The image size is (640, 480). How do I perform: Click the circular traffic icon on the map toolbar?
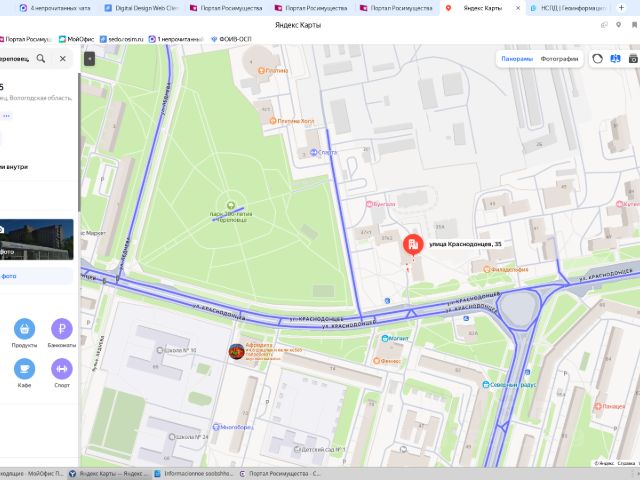point(597,59)
